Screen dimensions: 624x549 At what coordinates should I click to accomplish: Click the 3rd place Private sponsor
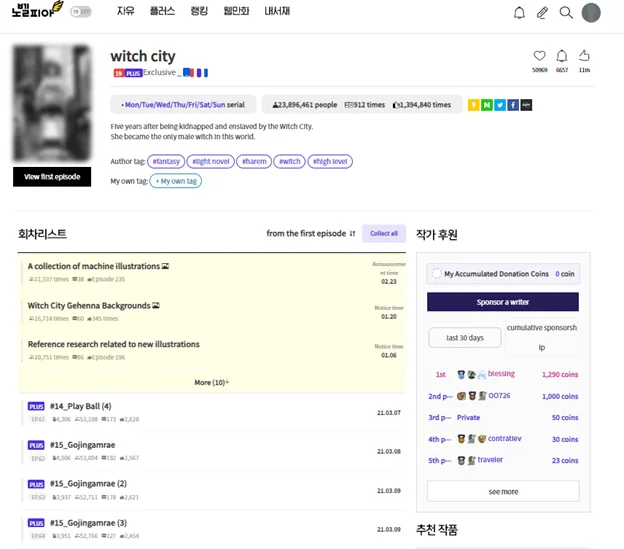(468, 417)
